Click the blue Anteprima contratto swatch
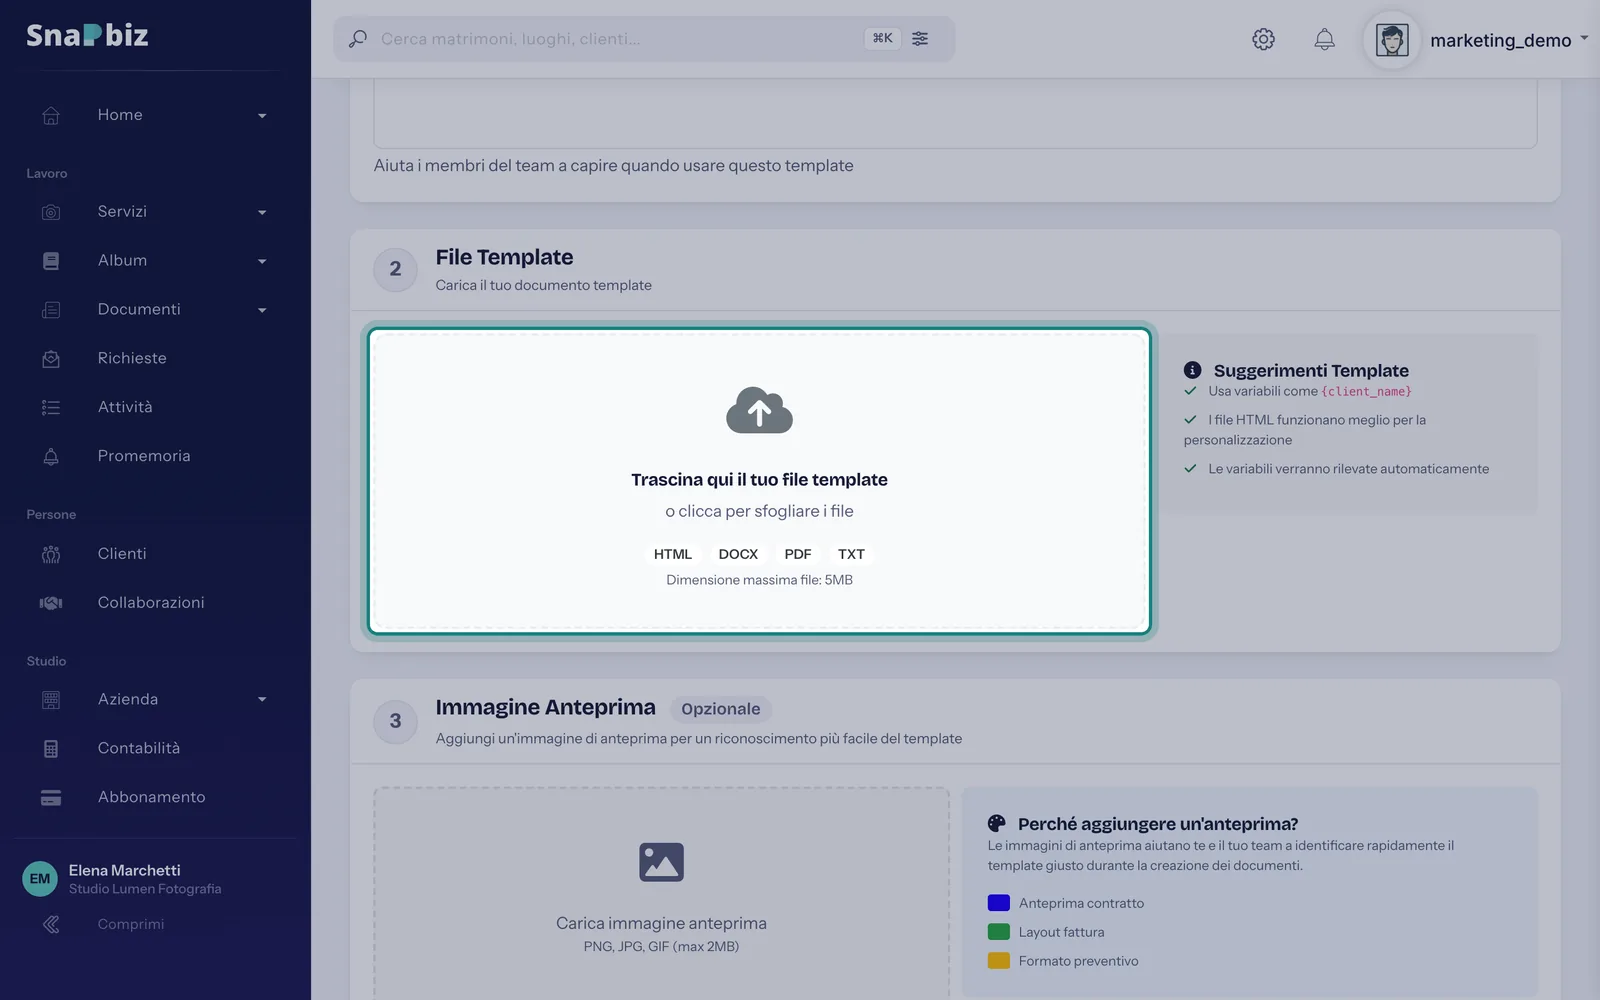1600x1000 pixels. tap(998, 903)
